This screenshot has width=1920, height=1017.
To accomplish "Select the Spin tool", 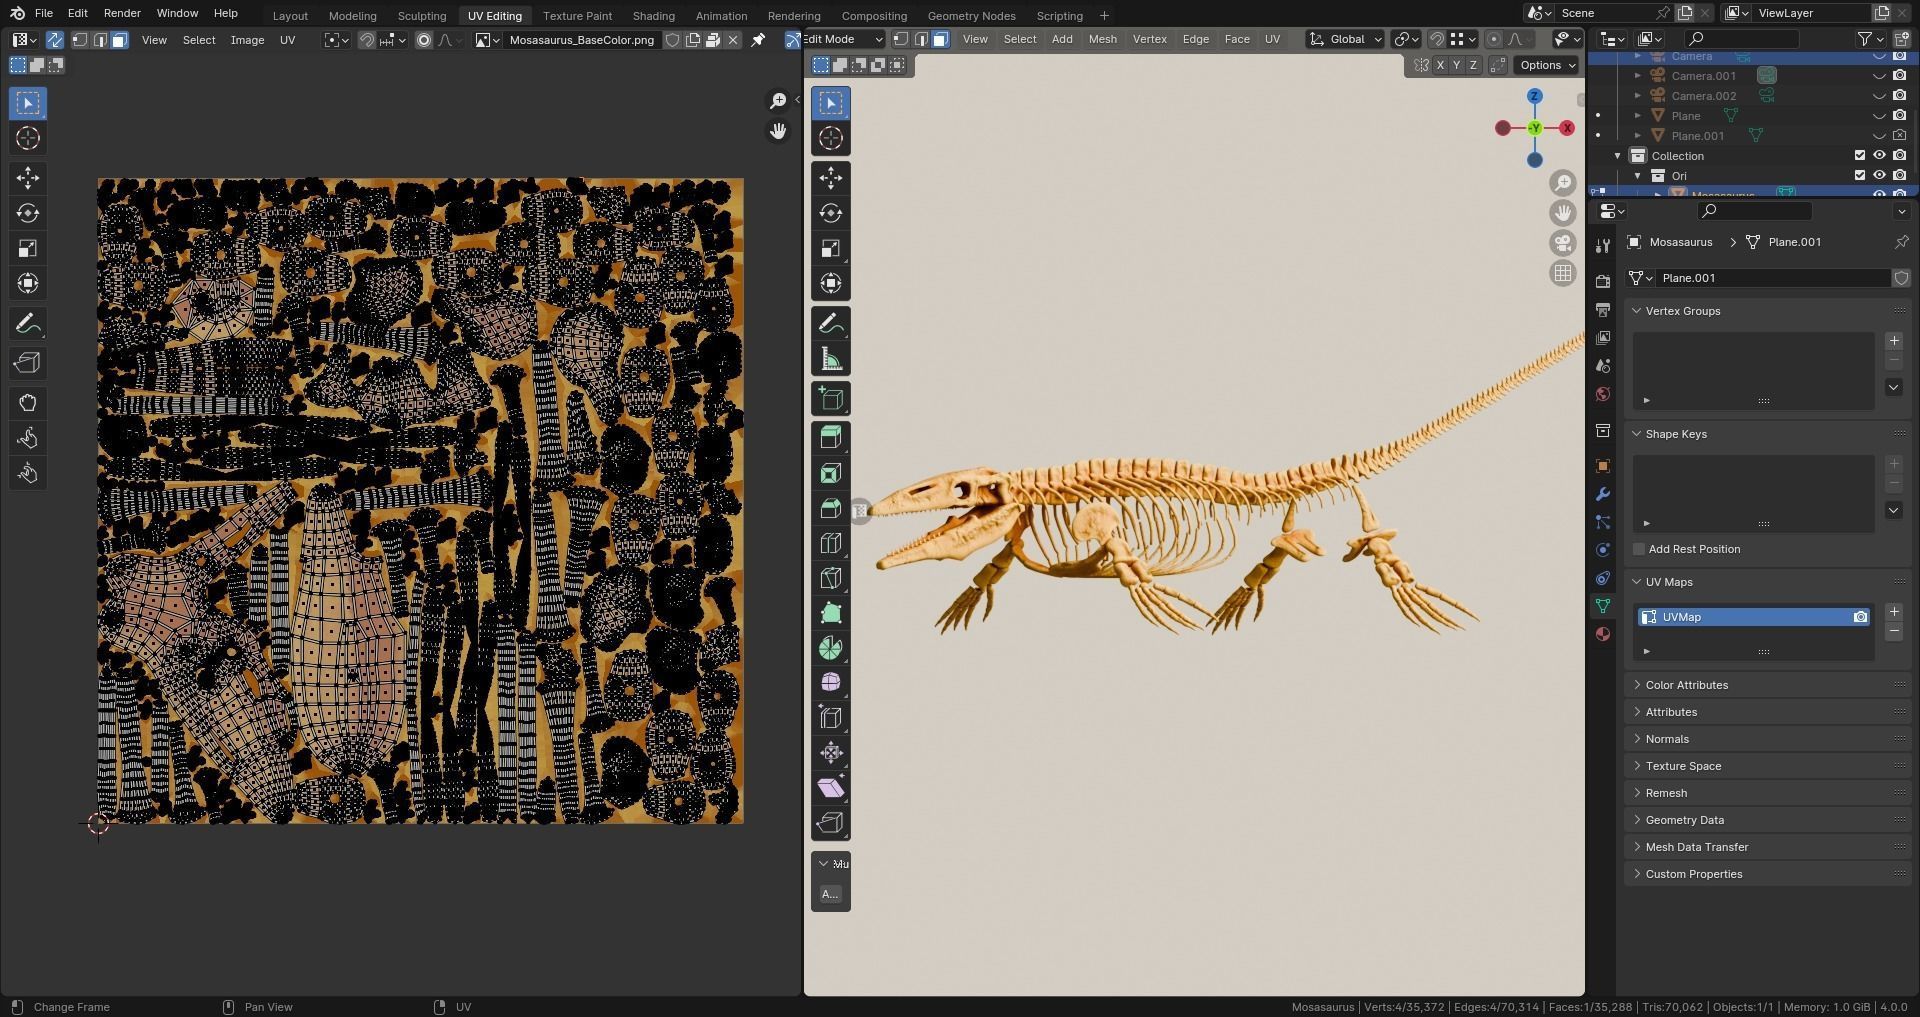I will 831,648.
